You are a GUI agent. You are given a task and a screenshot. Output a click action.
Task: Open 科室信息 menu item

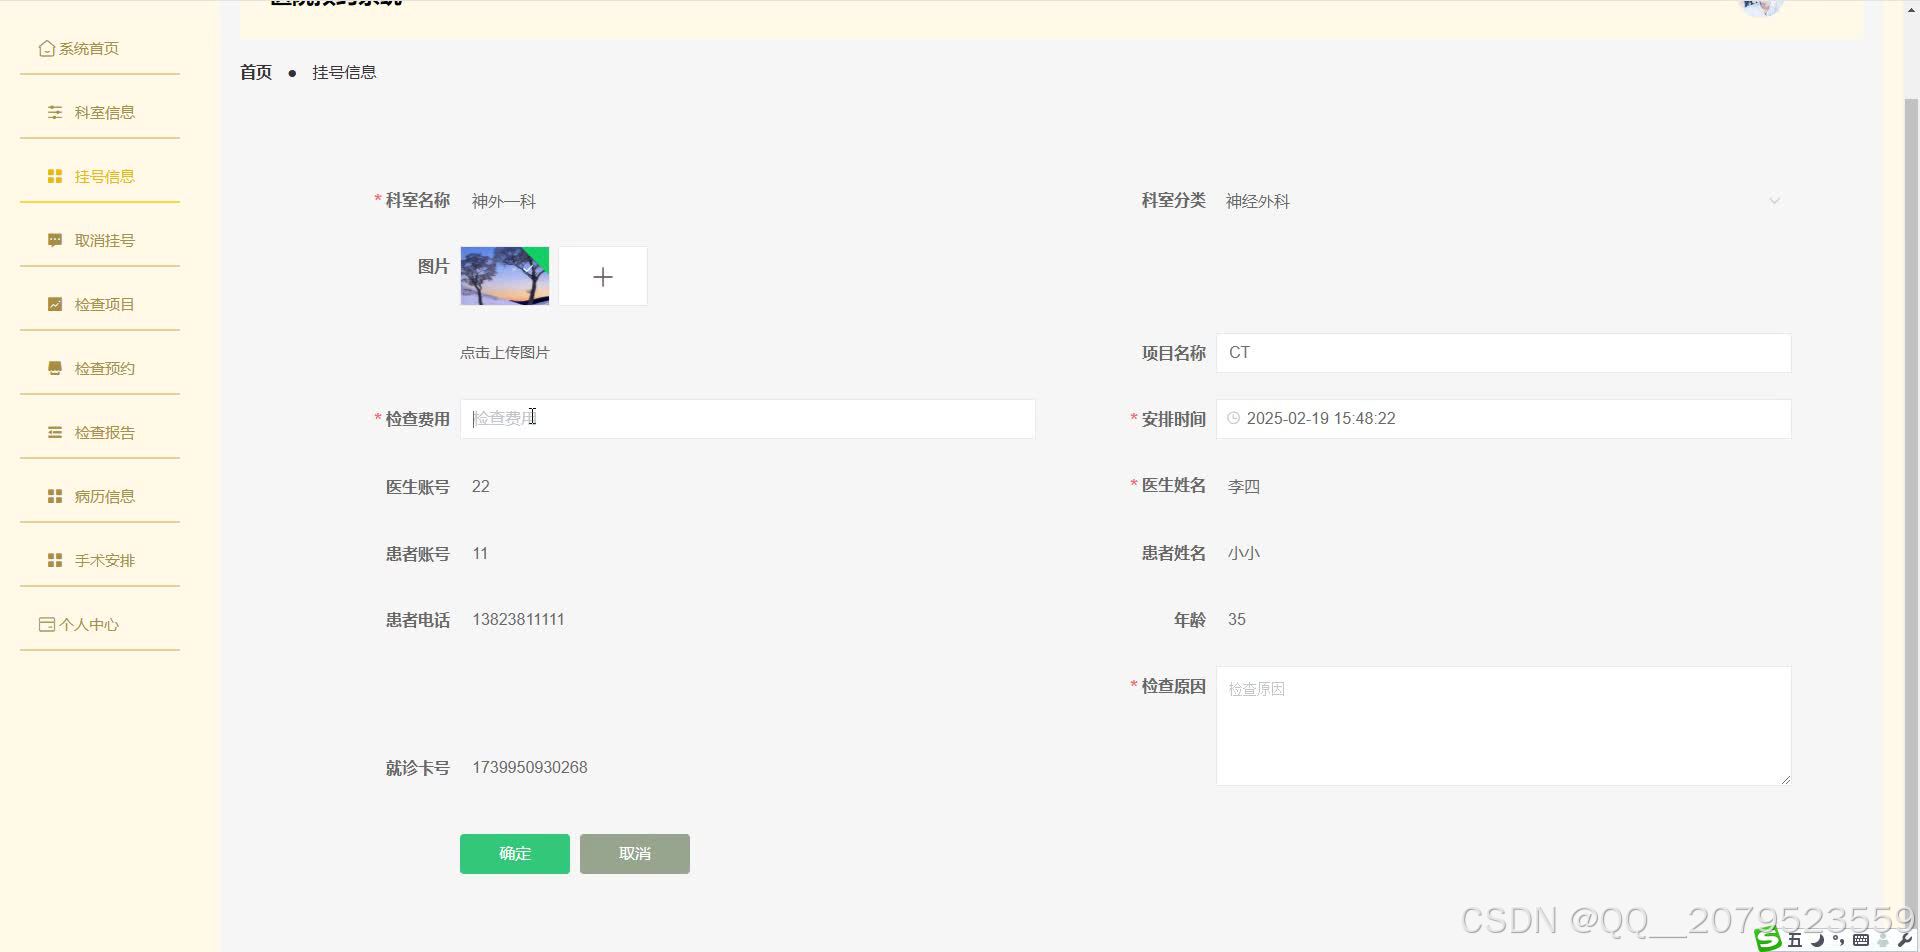click(x=100, y=112)
